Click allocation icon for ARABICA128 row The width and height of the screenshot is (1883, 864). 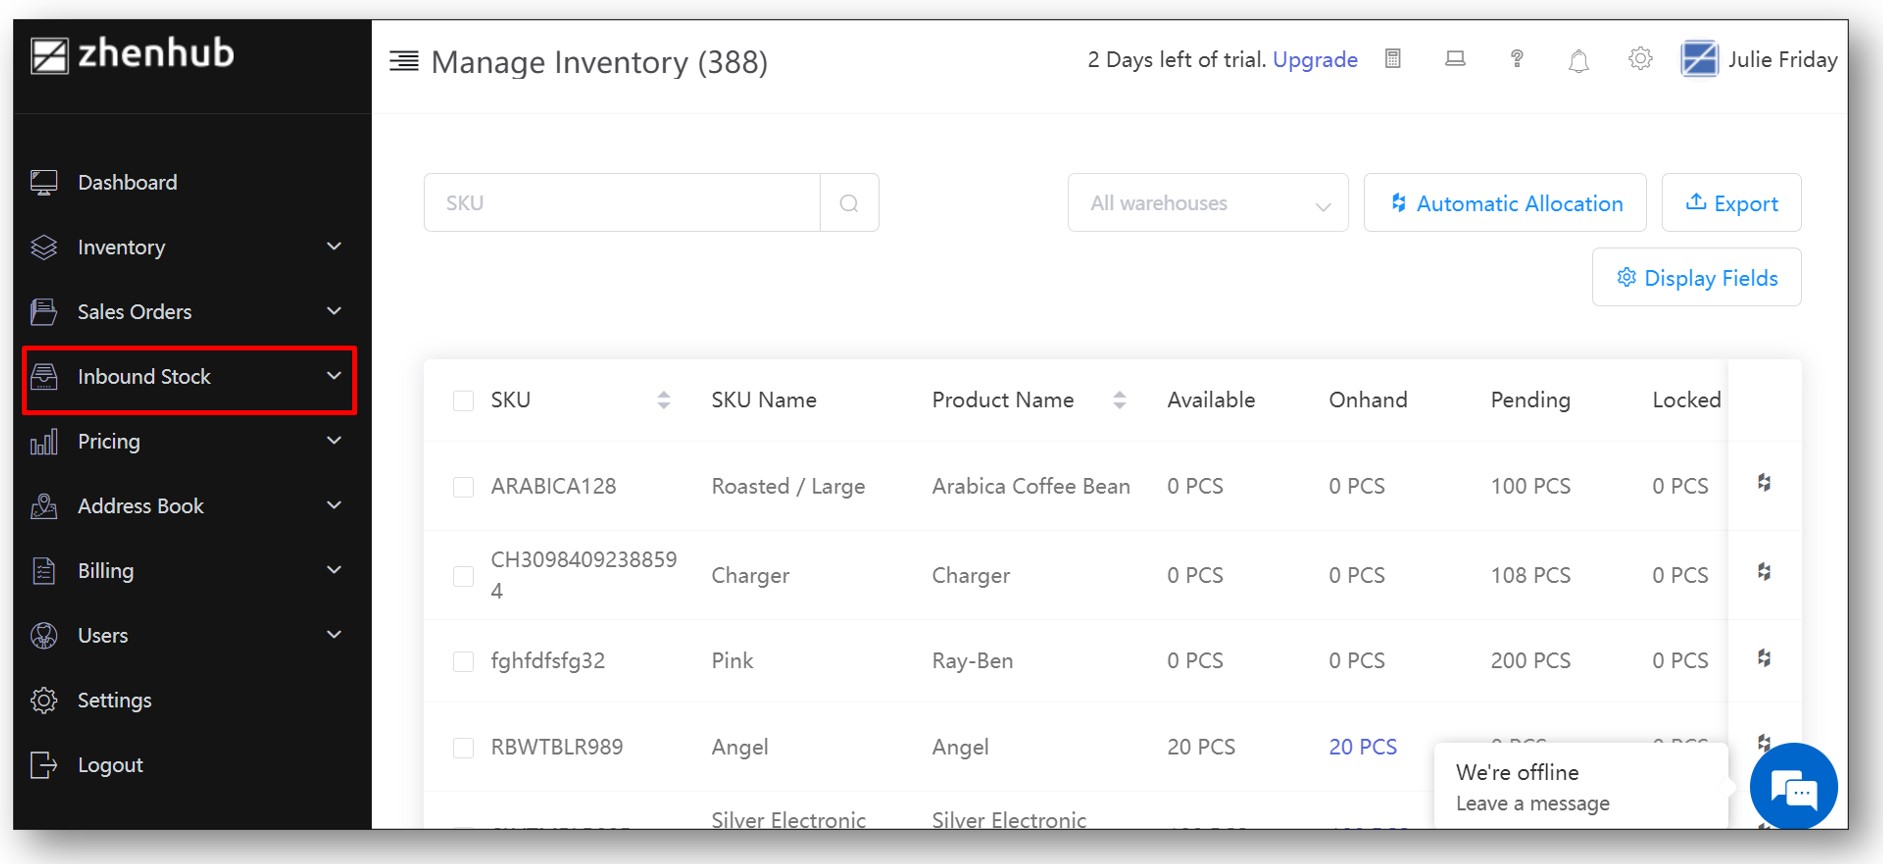click(x=1764, y=484)
